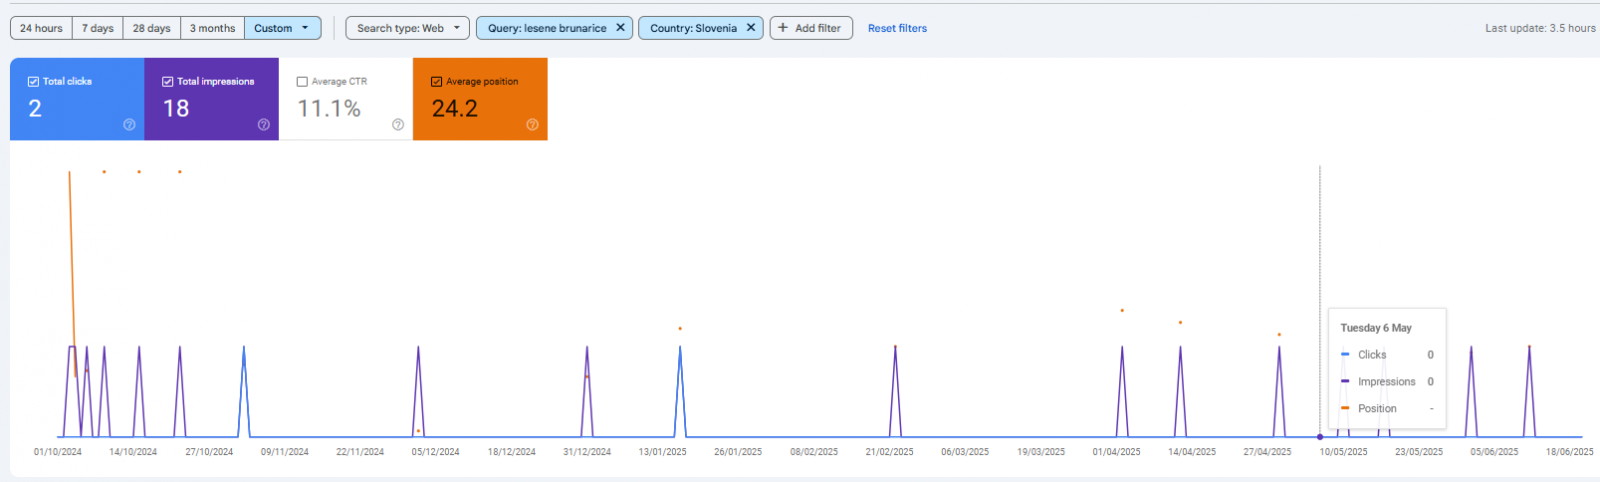The height and width of the screenshot is (482, 1600).
Task: Click help icon on Total impressions card
Action: (264, 125)
